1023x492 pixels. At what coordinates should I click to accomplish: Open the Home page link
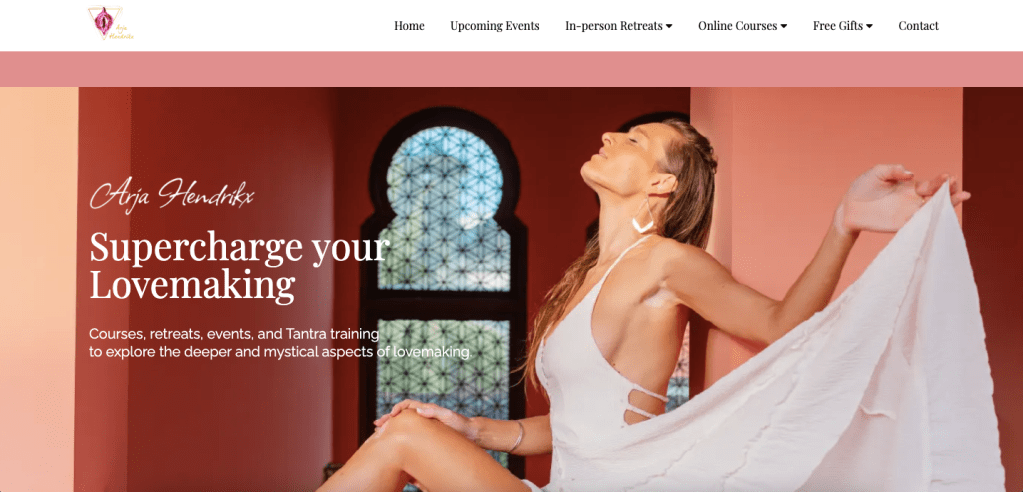409,26
